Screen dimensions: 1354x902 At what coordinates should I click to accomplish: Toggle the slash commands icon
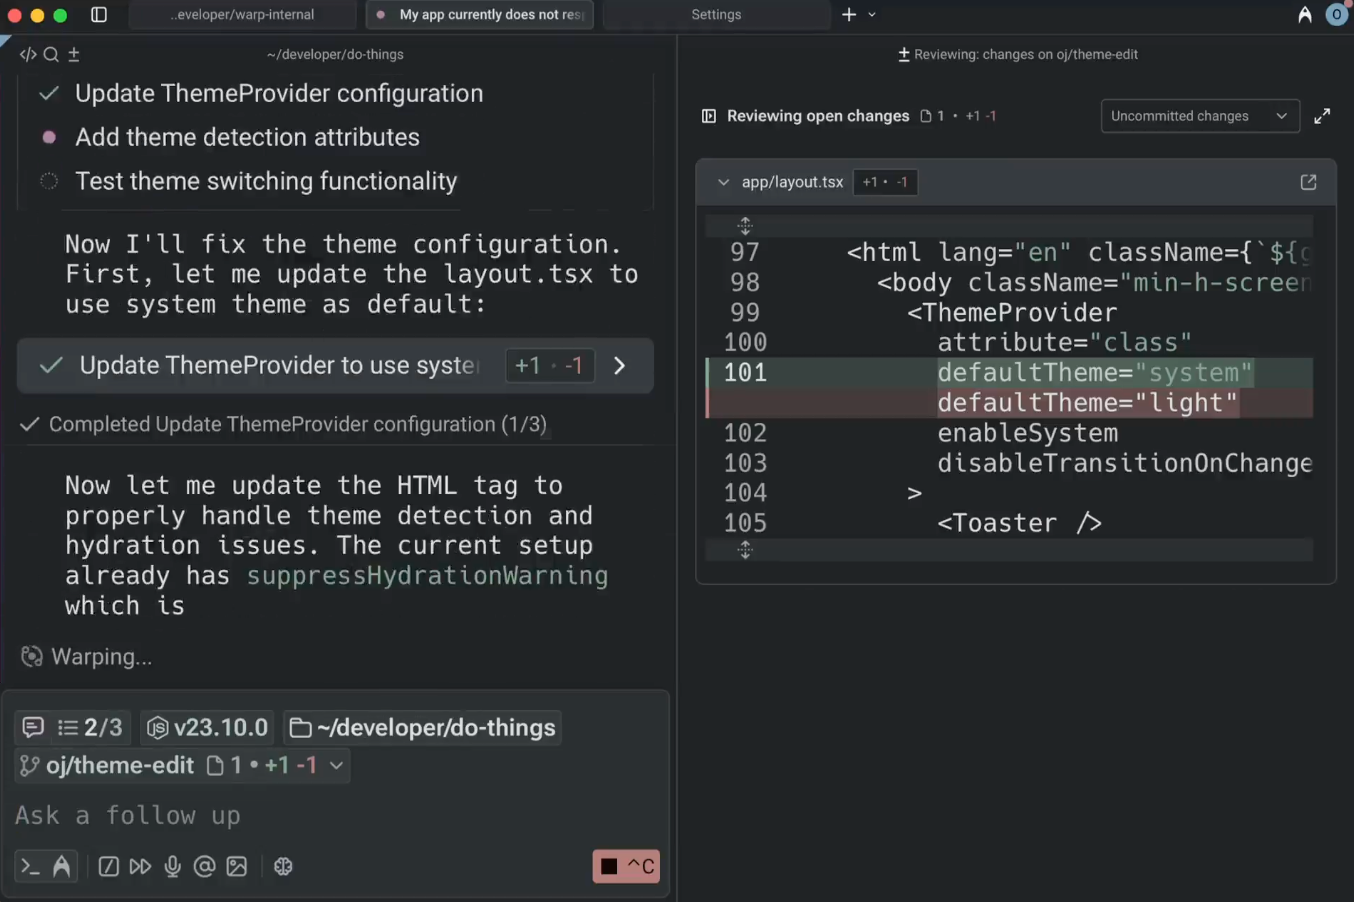108,866
